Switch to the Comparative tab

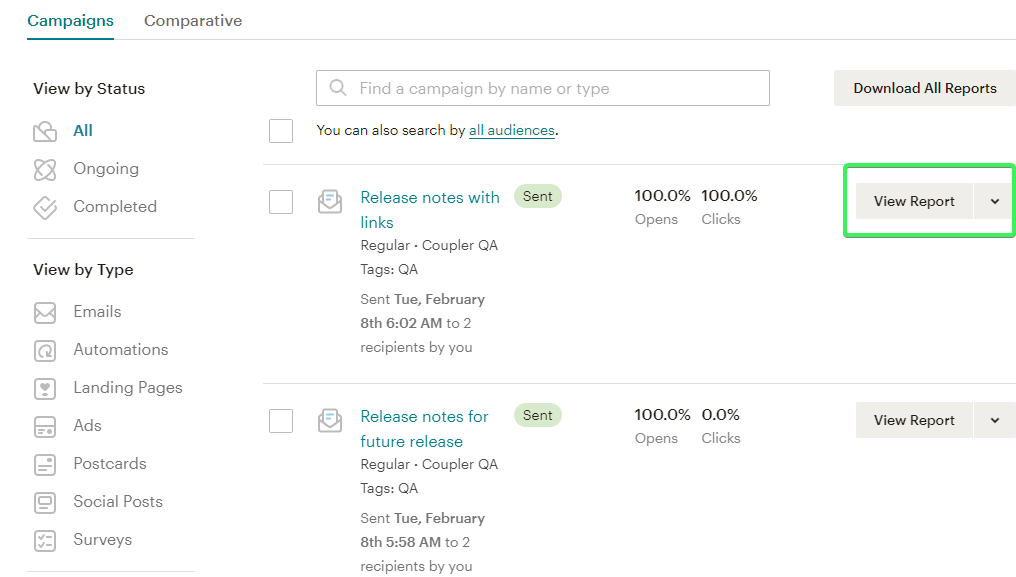point(193,21)
